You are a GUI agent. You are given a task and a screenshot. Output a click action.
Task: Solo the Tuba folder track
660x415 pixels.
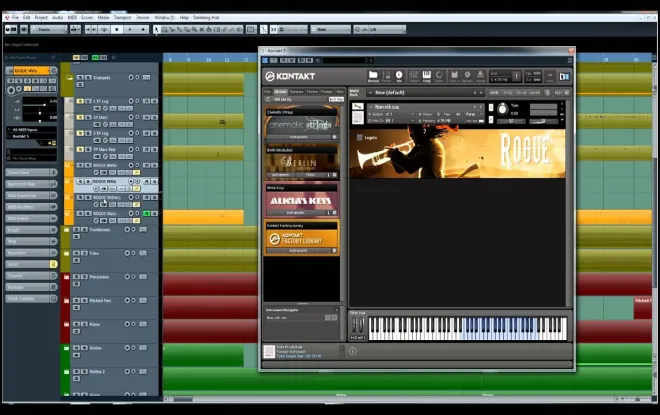point(85,253)
